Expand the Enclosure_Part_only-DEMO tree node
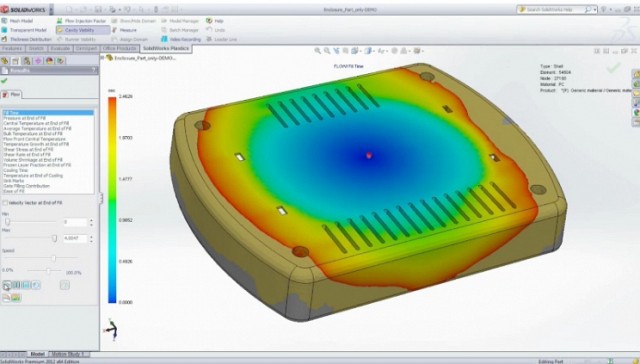This screenshot has width=640, height=364. (x=102, y=58)
